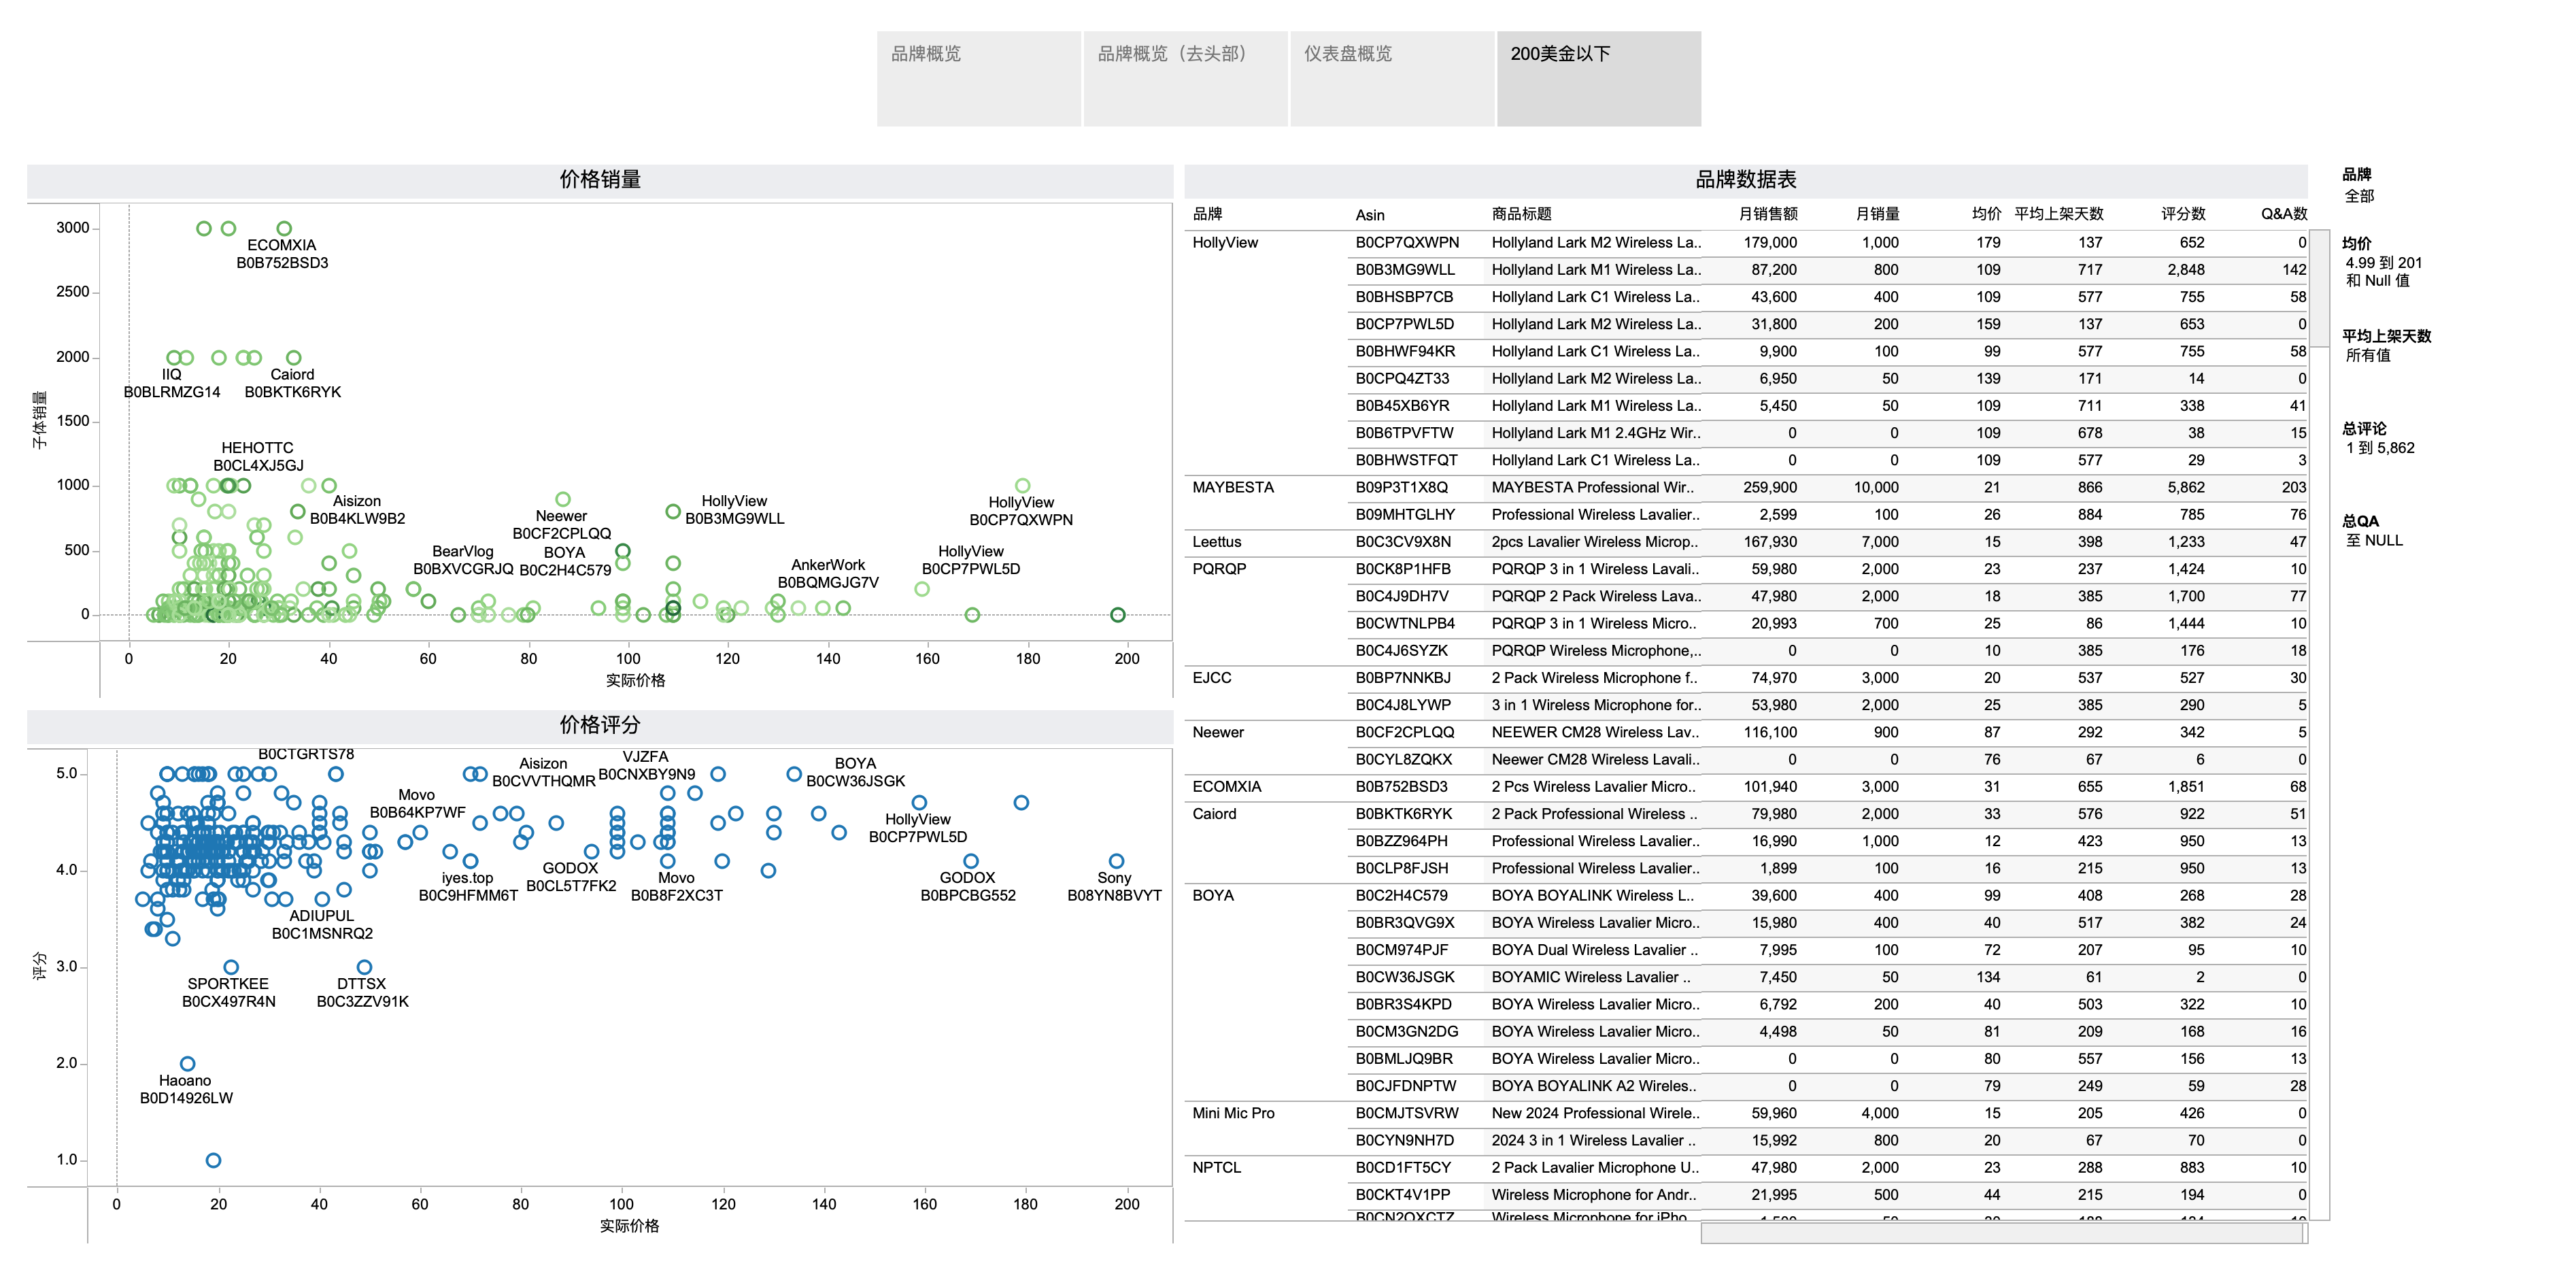Screen dimensions: 2576x1272
Task: Click the 评分数 column header
Action: [2183, 214]
